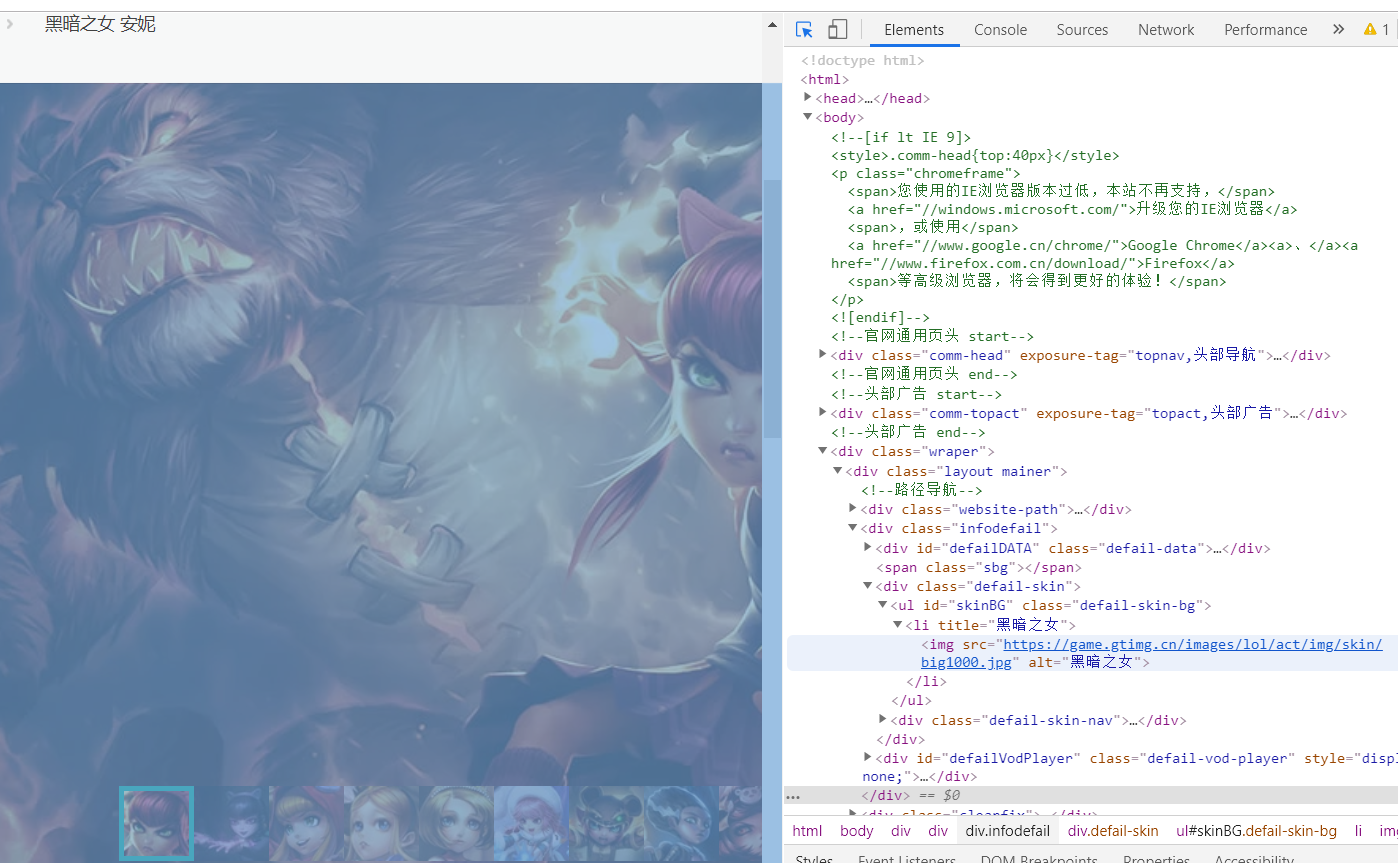Open the Sources tab
Viewport: 1398px width, 863px height.
[1082, 30]
